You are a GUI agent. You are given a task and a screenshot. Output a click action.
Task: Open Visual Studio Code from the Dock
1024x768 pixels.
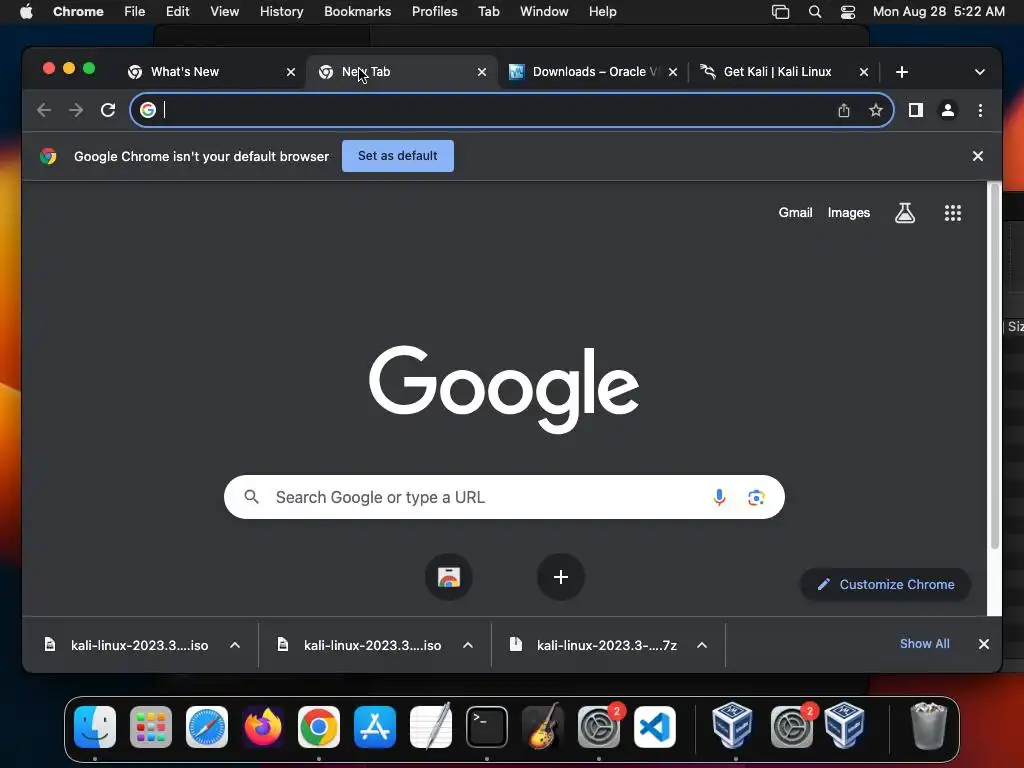pyautogui.click(x=654, y=727)
